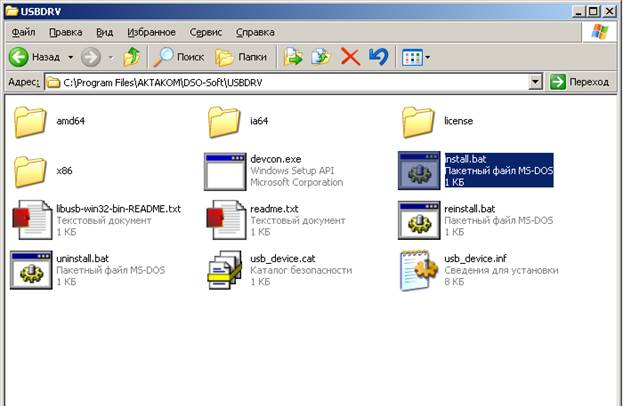Minimize the USBDRV window
The width and height of the screenshot is (623, 406).
tap(578, 12)
